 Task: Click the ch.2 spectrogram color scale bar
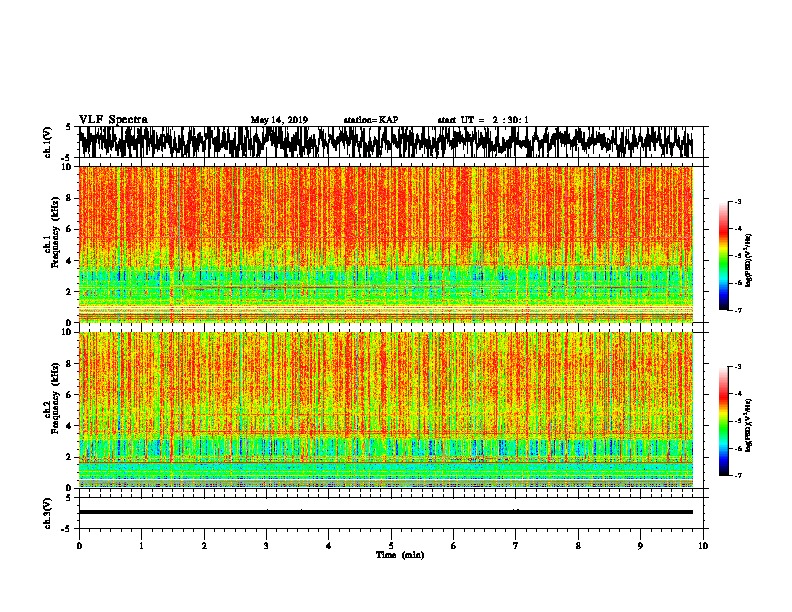click(x=724, y=421)
